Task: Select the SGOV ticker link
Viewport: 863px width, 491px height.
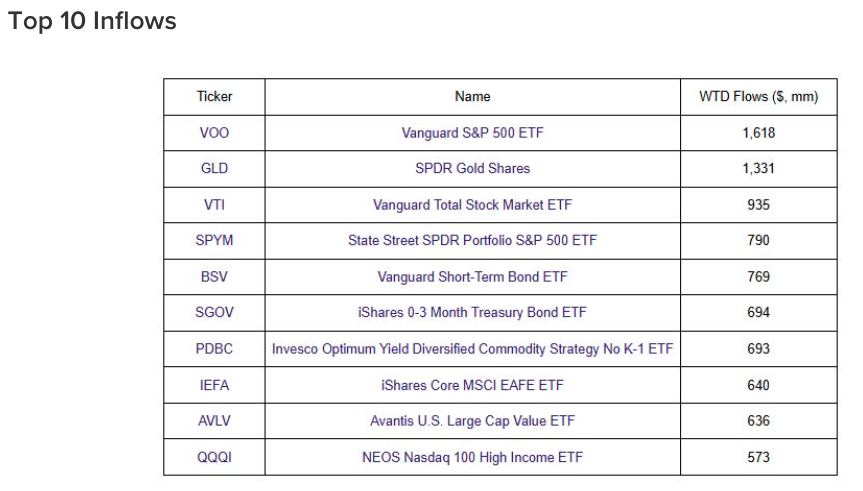Action: tap(214, 313)
